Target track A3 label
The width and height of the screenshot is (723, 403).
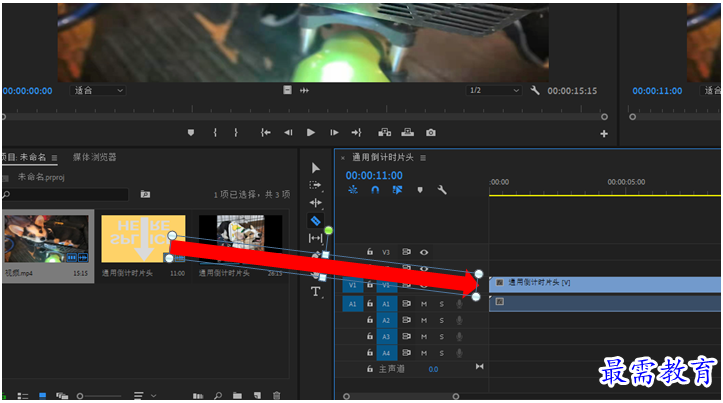click(x=386, y=337)
